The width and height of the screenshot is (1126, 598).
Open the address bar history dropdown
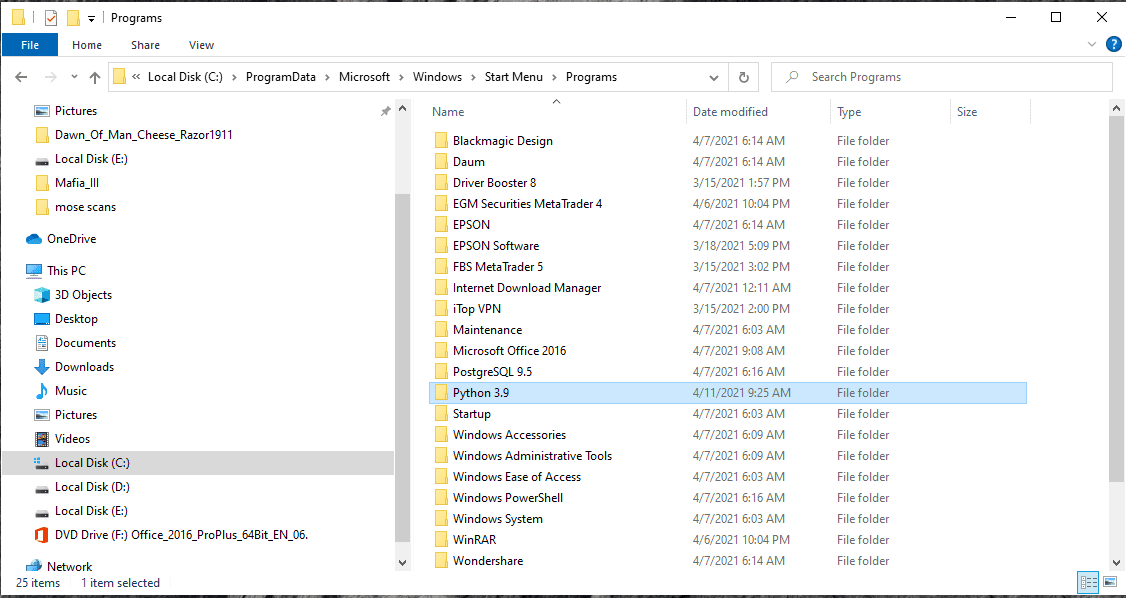click(x=714, y=77)
